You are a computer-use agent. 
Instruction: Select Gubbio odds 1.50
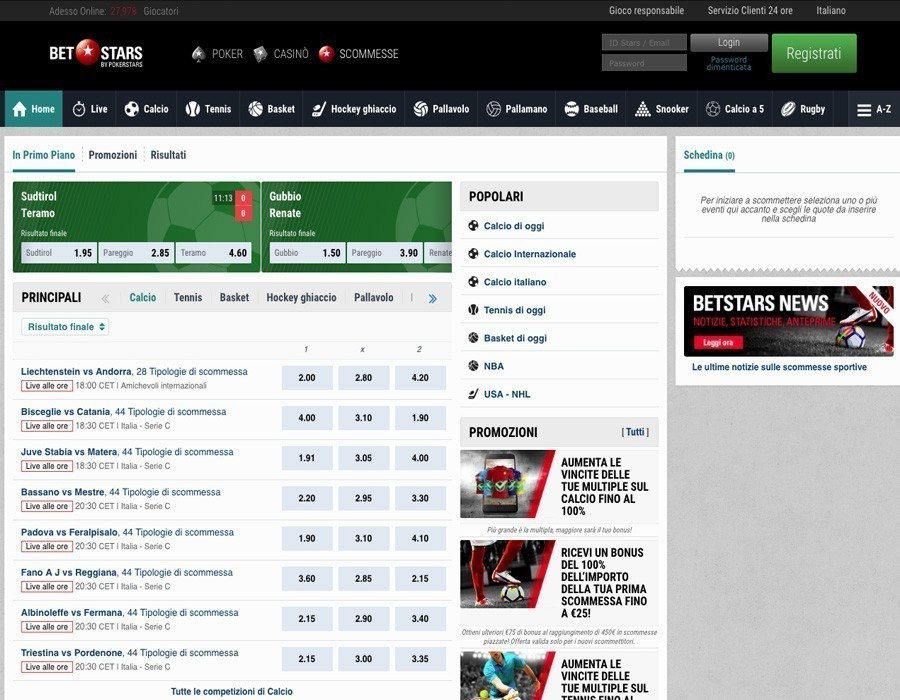pos(307,253)
